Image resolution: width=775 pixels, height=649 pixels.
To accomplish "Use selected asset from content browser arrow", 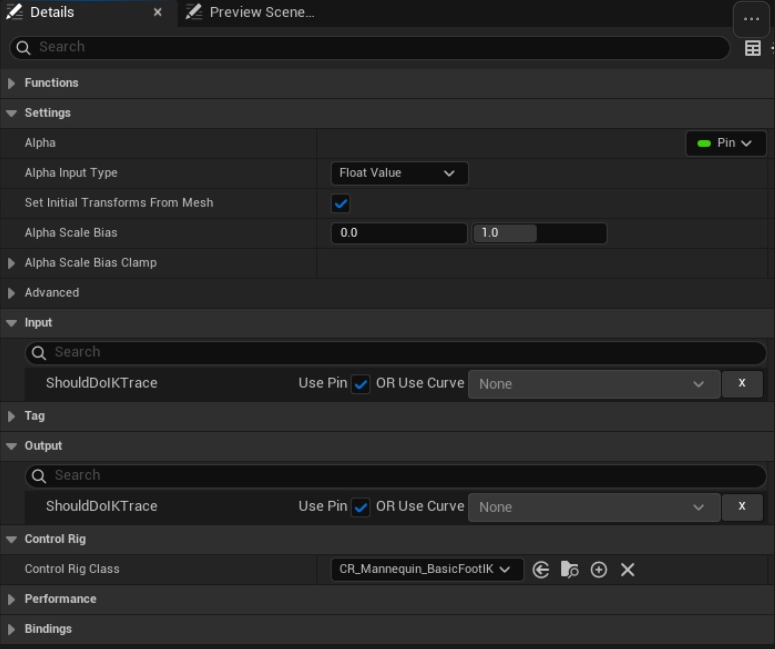I will tap(541, 570).
